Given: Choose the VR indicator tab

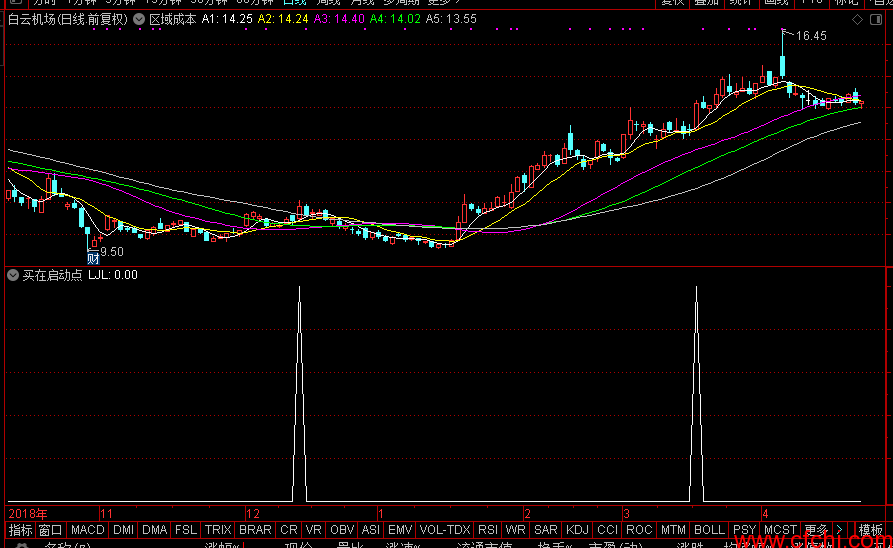Looking at the screenshot, I should coord(314,530).
